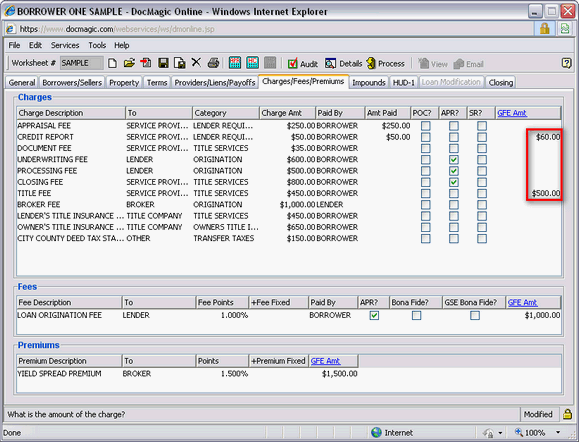This screenshot has height=442, width=579.
Task: Click the Internet zone globe icon
Action: point(376,432)
